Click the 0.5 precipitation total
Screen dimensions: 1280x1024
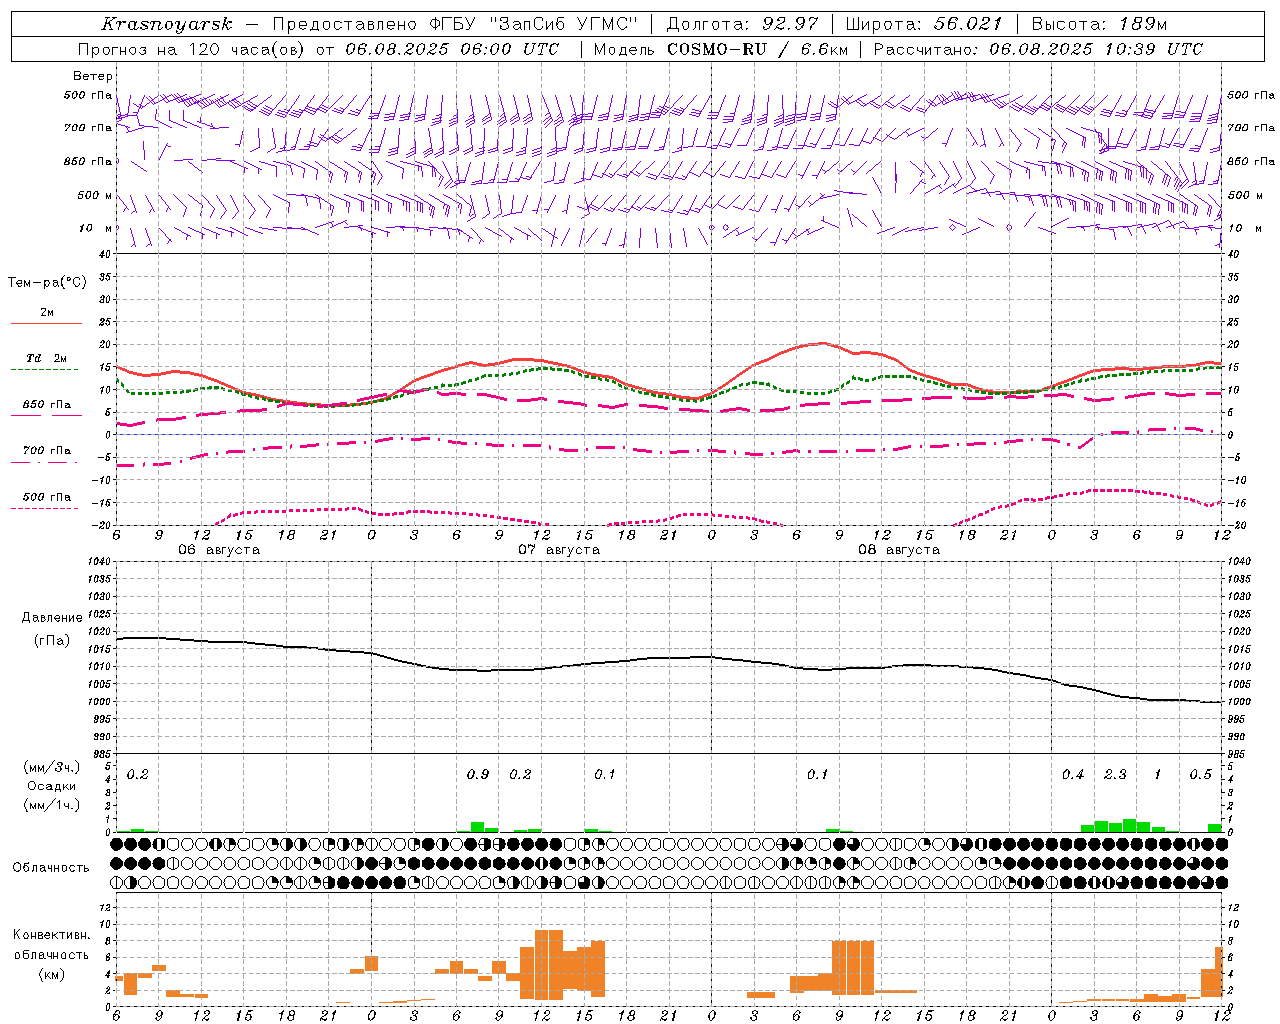tap(1201, 775)
